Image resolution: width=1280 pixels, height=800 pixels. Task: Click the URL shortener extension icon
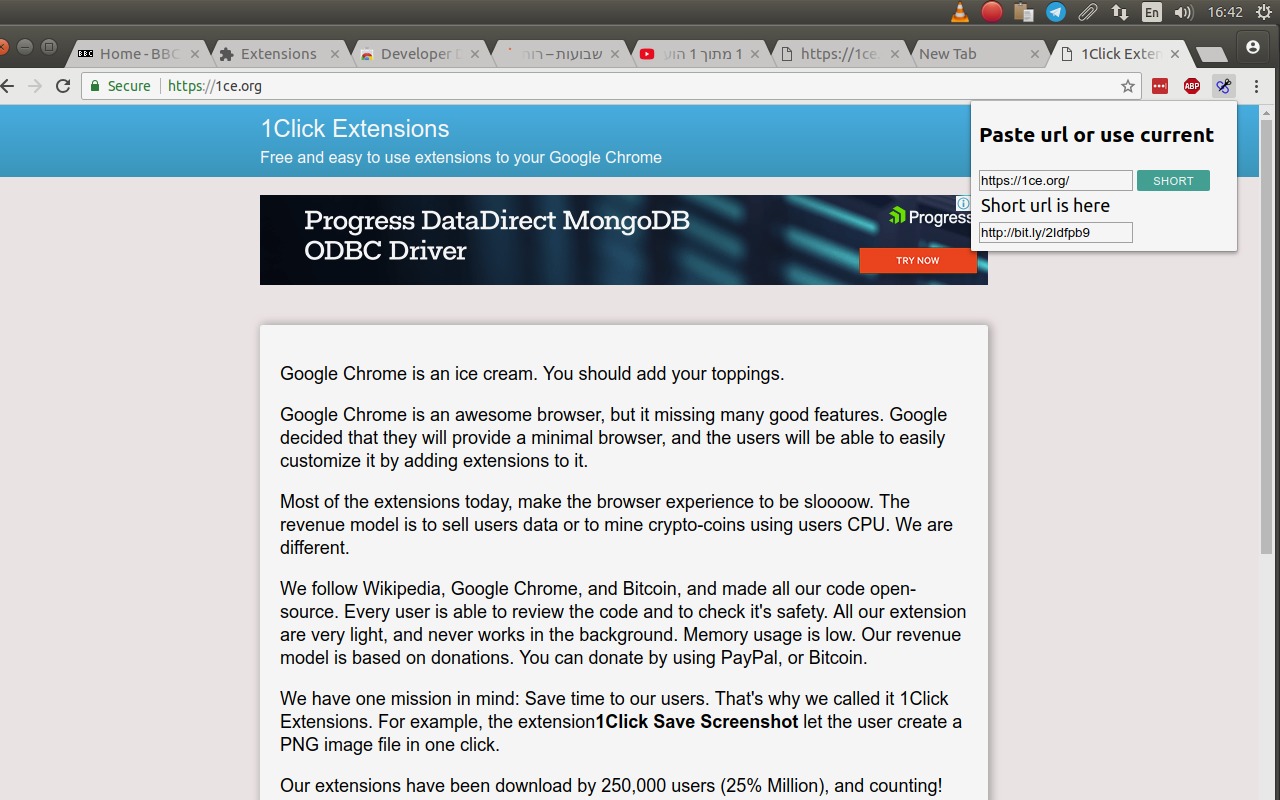pos(1223,86)
